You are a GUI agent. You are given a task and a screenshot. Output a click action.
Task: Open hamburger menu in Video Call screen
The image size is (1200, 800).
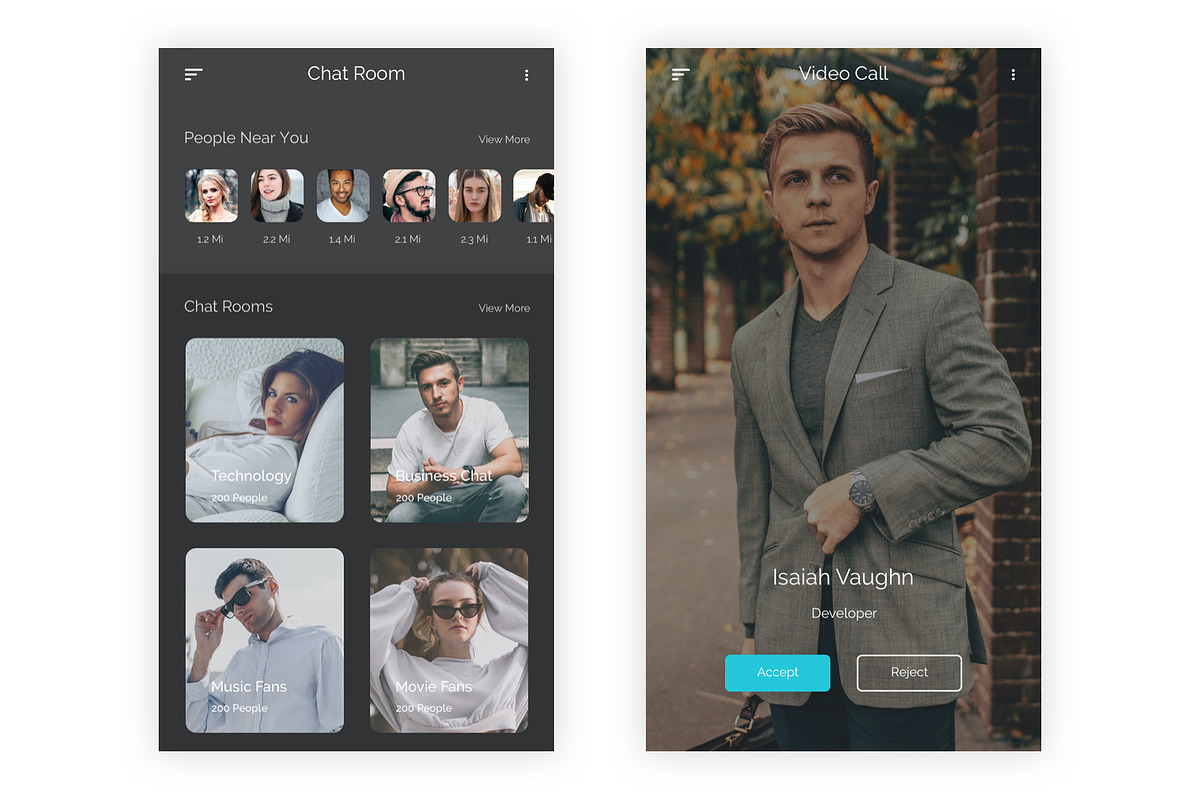681,75
